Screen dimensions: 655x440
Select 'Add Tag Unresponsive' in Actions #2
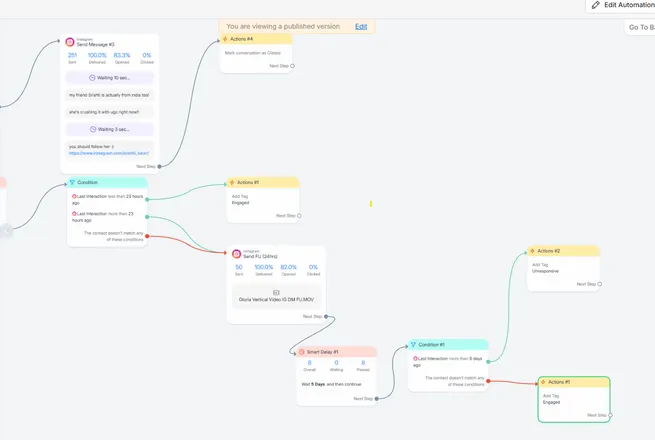coord(545,268)
